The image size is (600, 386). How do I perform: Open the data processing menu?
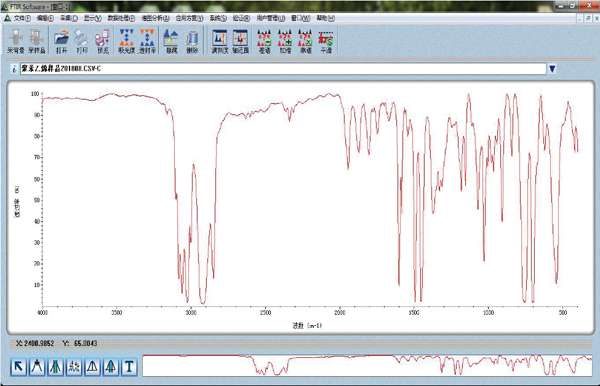click(121, 18)
